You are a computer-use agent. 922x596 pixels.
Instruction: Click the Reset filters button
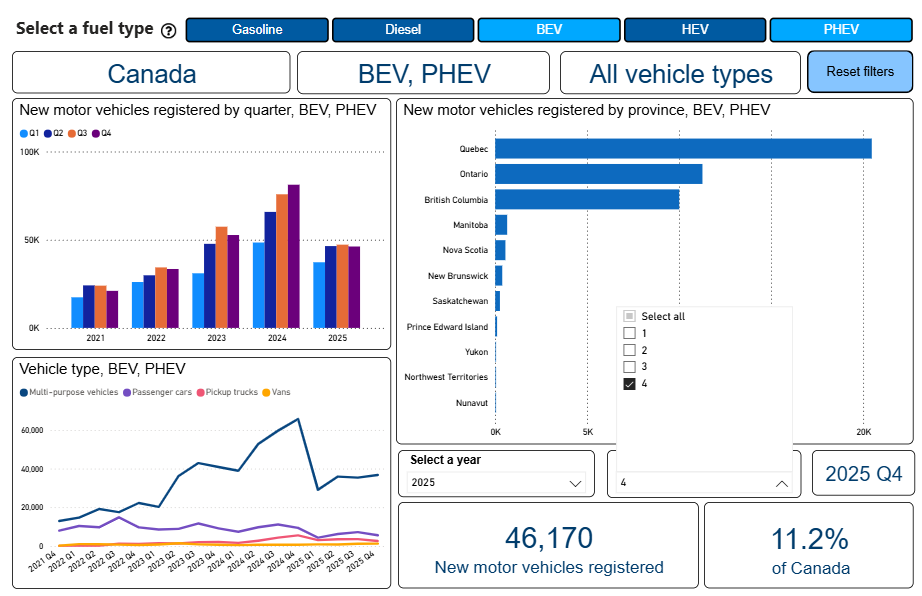tap(860, 72)
